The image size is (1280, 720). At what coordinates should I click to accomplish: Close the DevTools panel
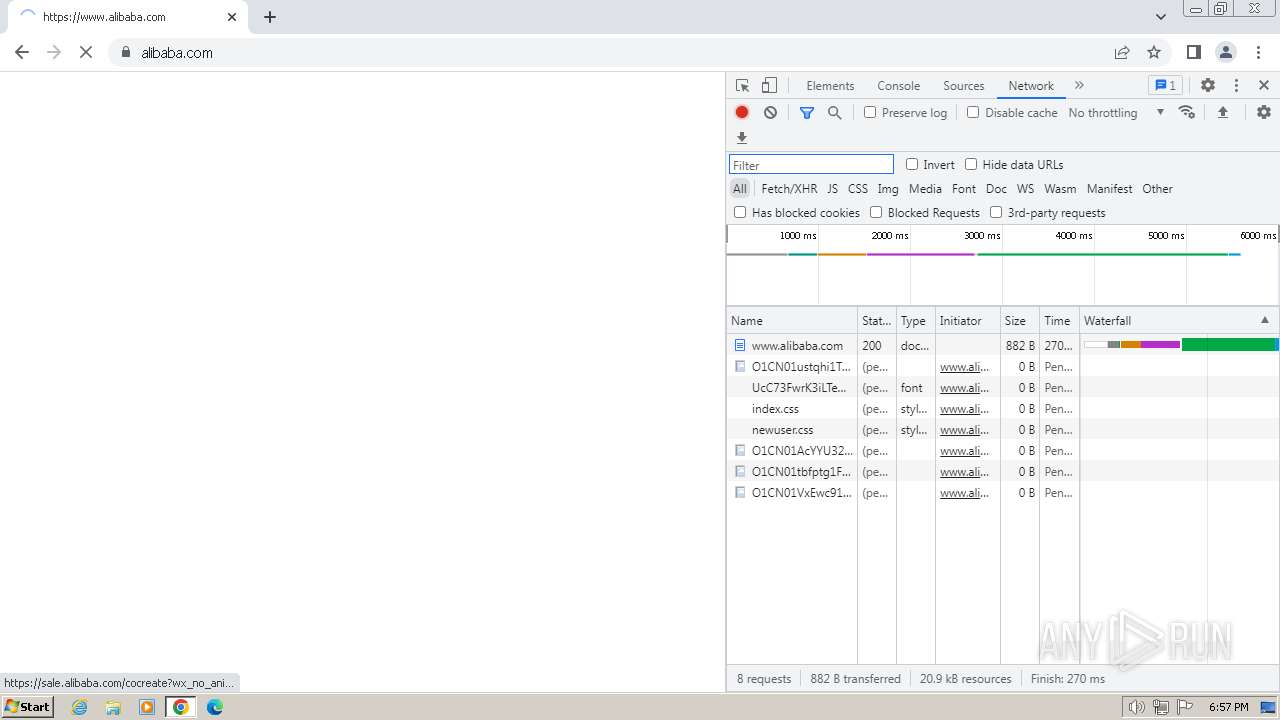[1264, 86]
